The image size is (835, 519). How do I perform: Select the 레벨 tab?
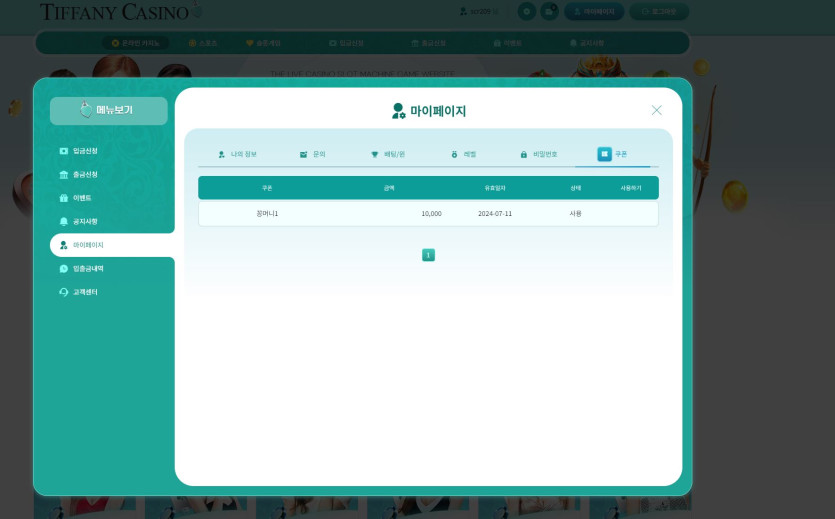coord(463,155)
